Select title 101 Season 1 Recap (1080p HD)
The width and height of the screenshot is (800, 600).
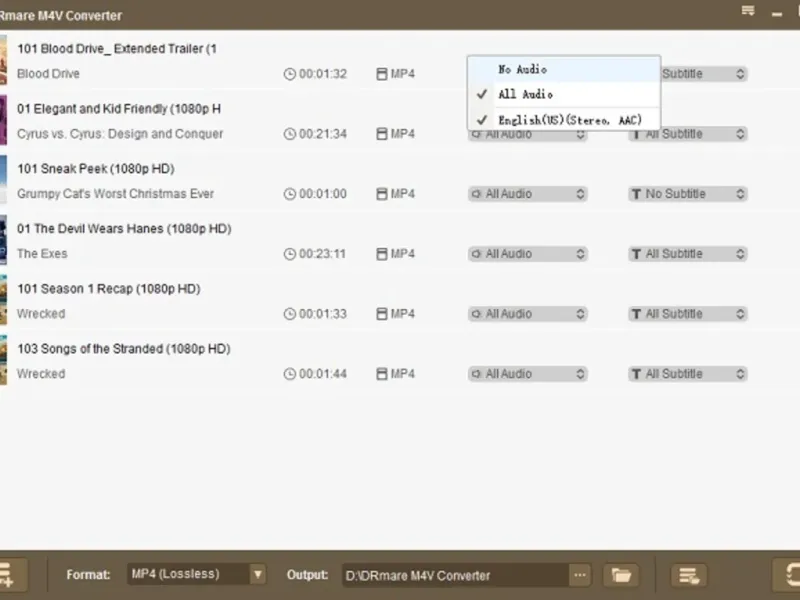pyautogui.click(x=109, y=289)
